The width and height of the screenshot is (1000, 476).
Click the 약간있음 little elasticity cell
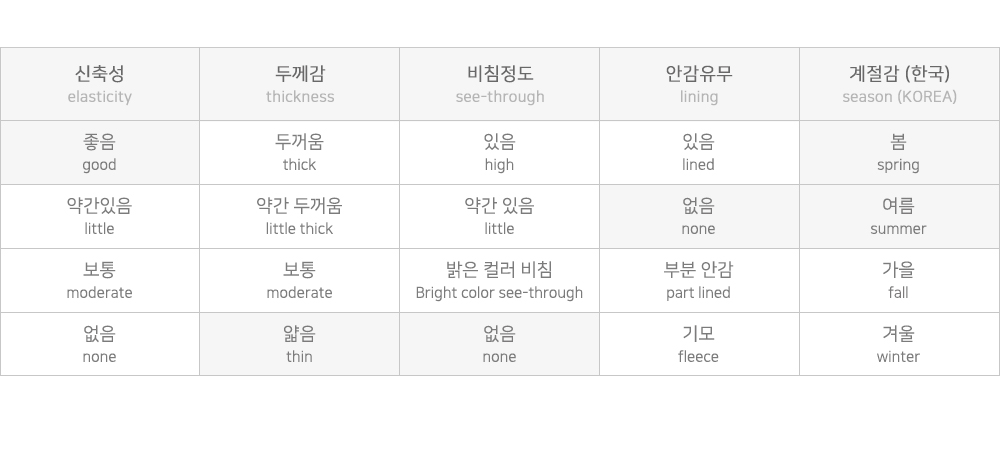pos(99,216)
